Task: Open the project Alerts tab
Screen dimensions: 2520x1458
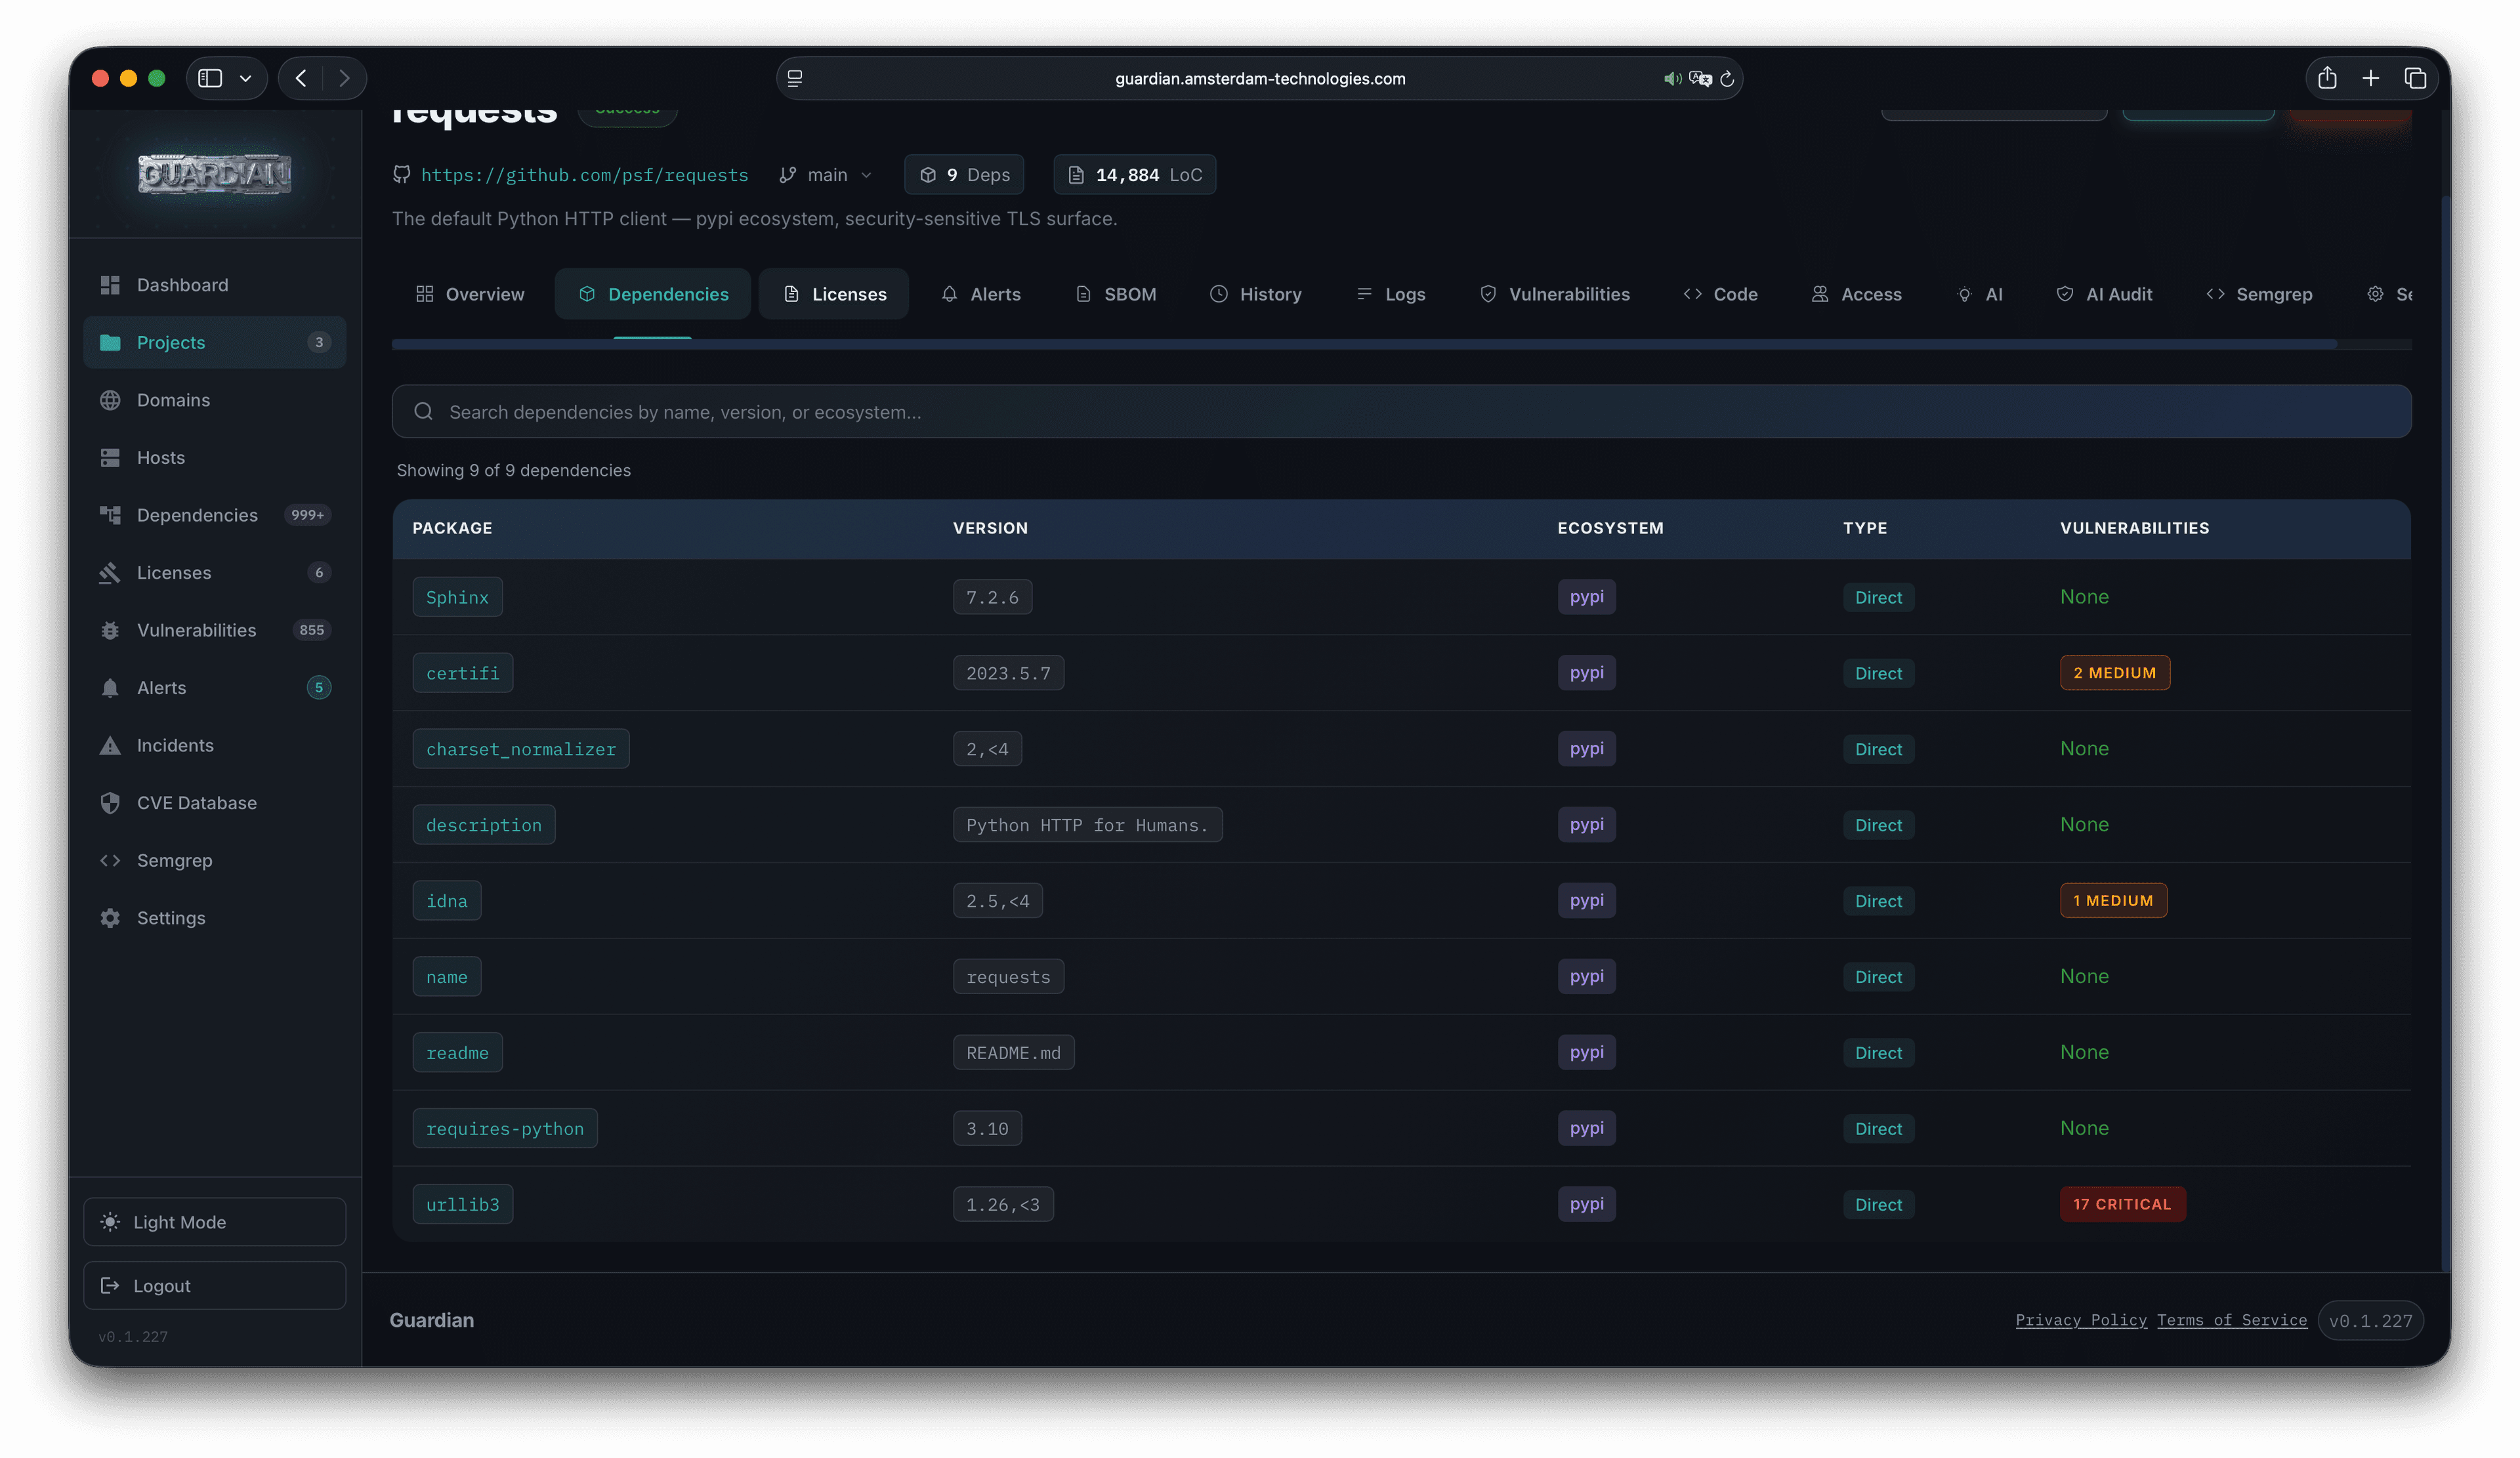Action: [x=981, y=294]
